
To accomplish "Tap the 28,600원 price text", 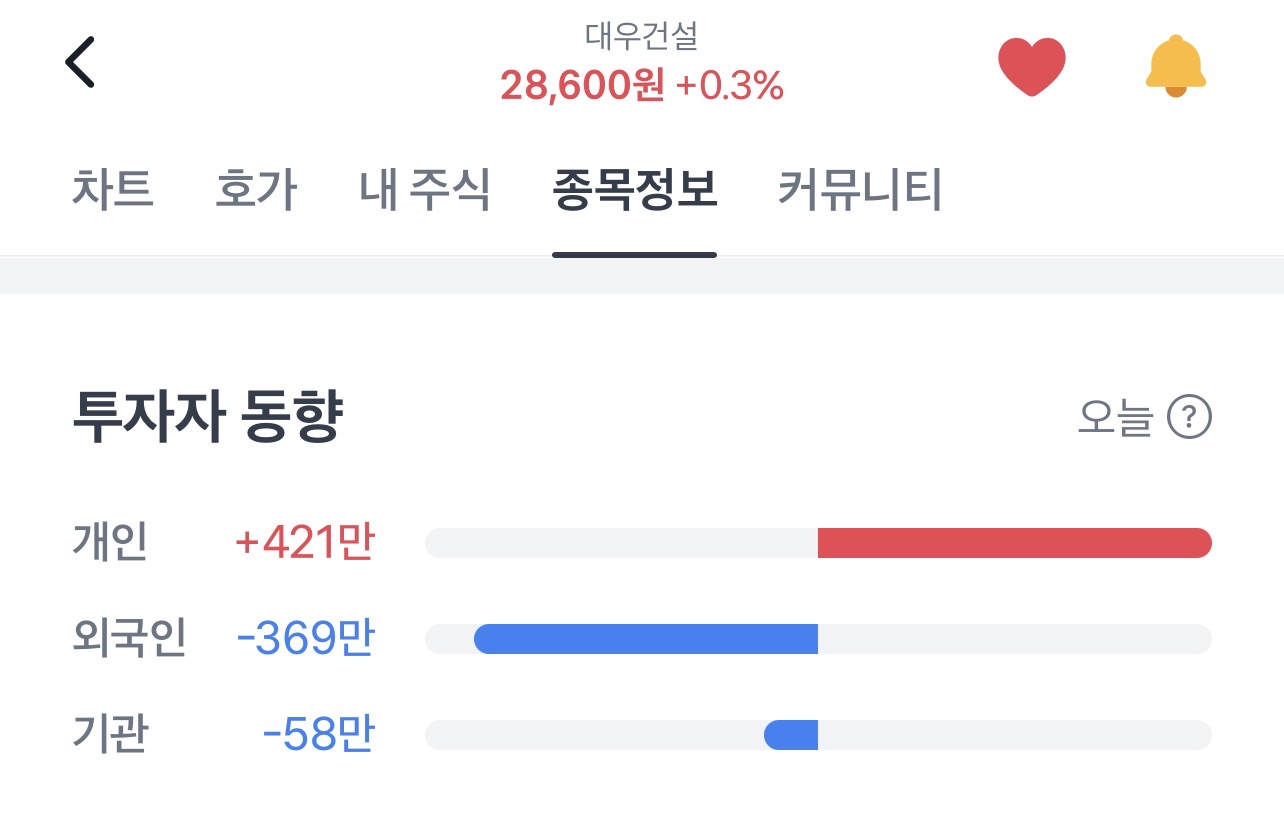I will 582,87.
